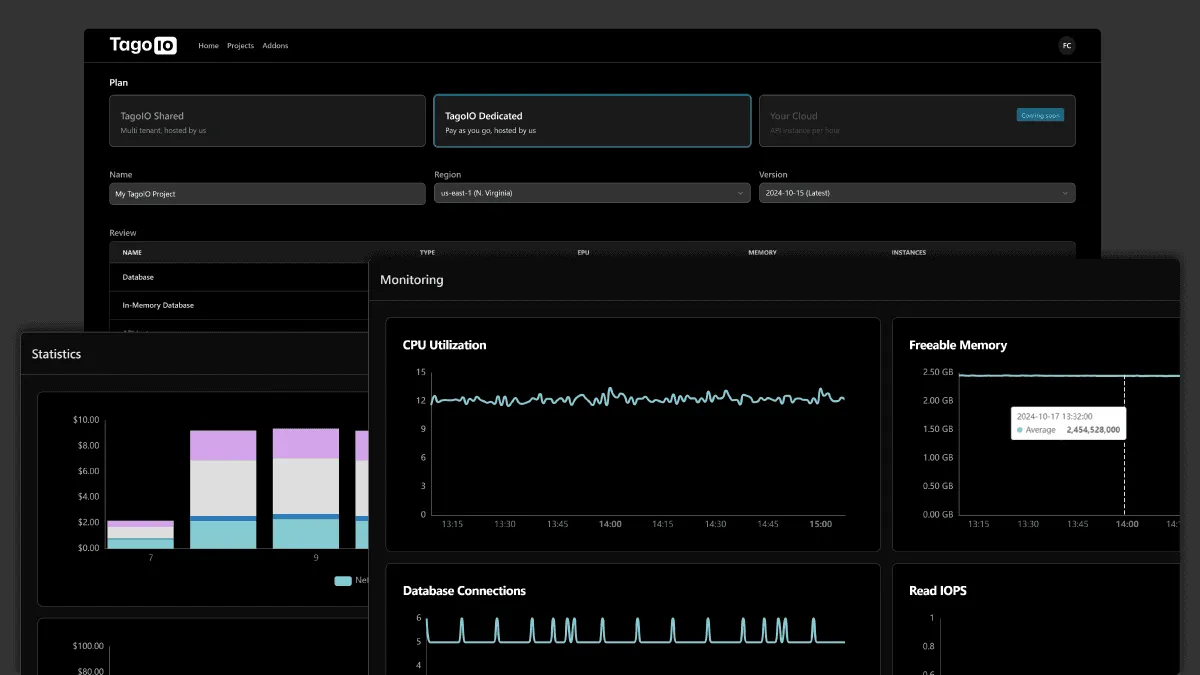The image size is (1200, 675).
Task: Click the TagoIO logo
Action: pos(143,45)
